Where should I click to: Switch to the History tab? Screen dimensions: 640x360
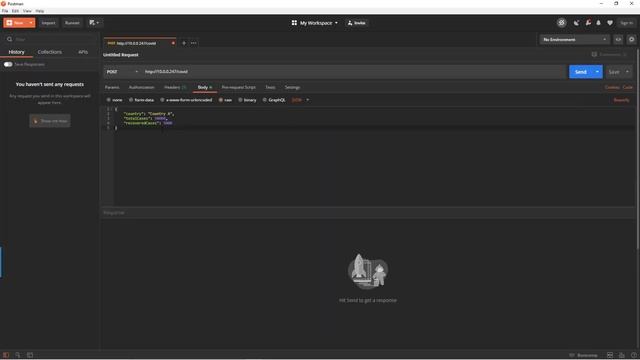(16, 52)
